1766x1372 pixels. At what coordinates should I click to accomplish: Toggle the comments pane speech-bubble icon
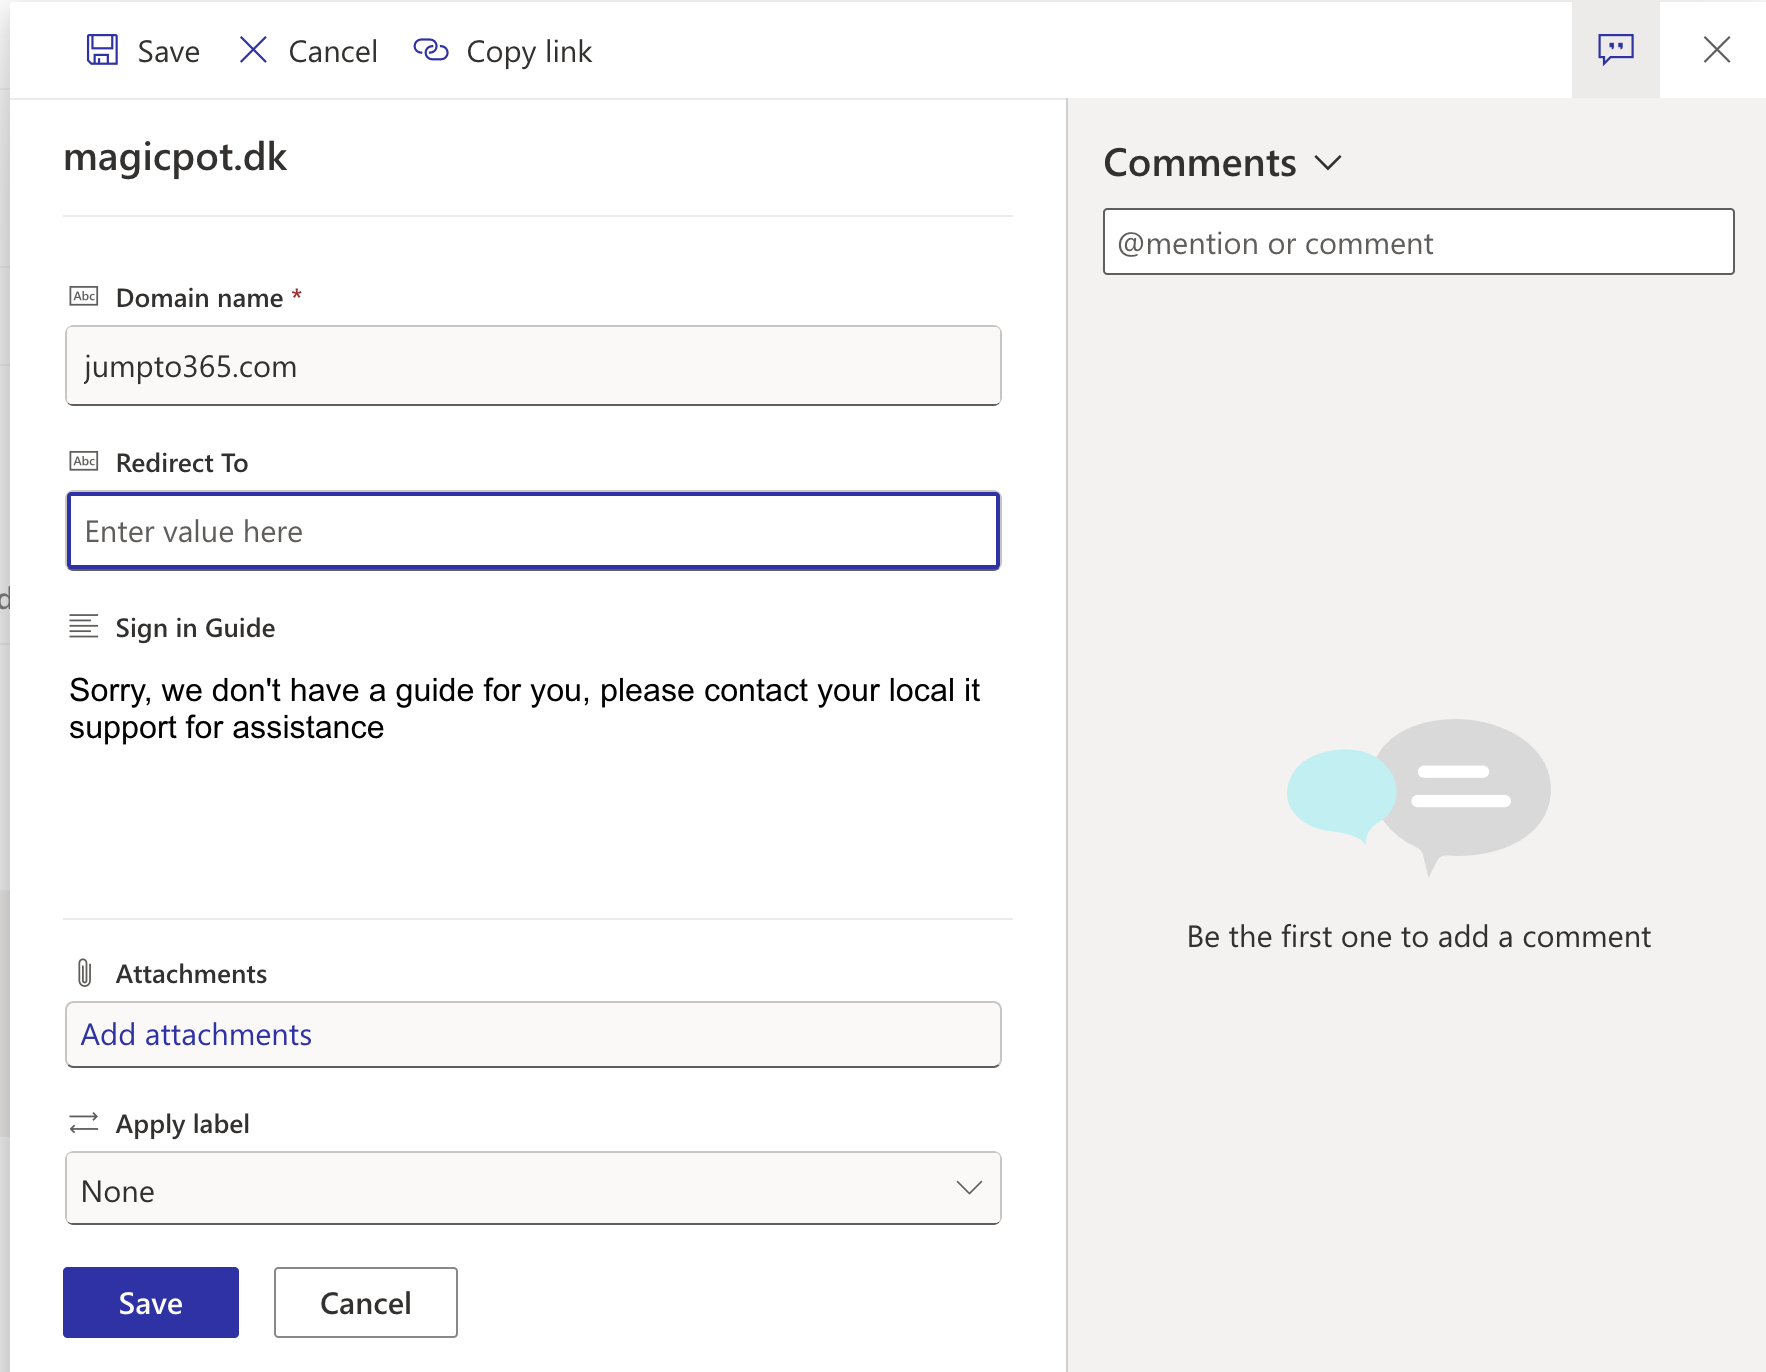click(x=1615, y=49)
